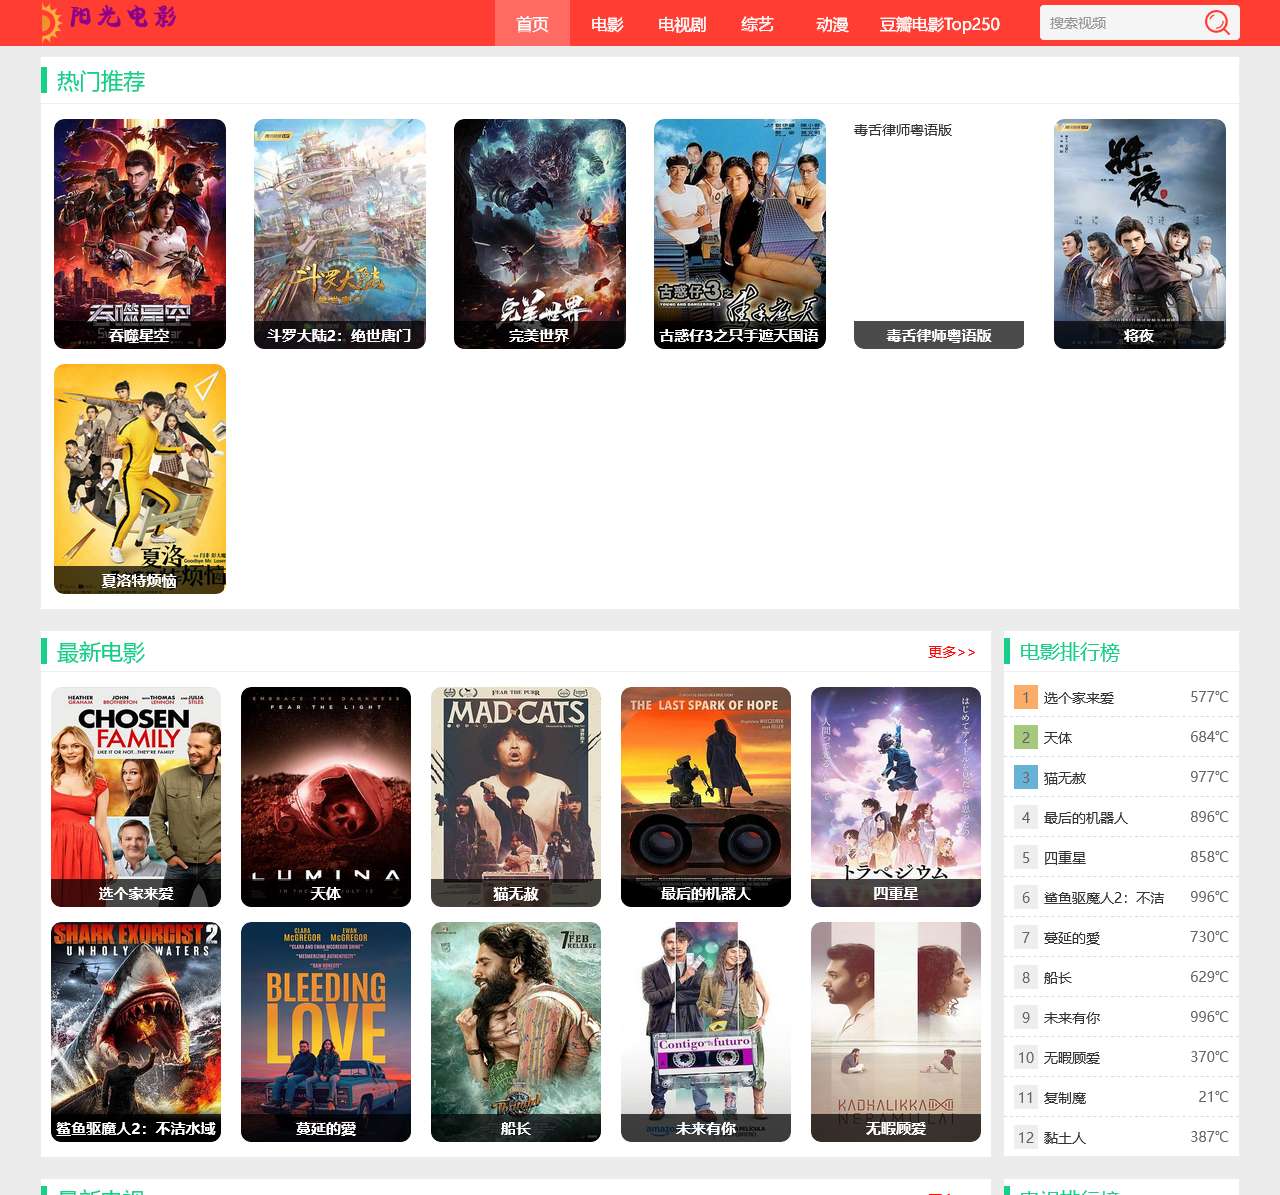
Task: Open the Bleeding Love 蔓延的爱 poster
Action: click(326, 1032)
